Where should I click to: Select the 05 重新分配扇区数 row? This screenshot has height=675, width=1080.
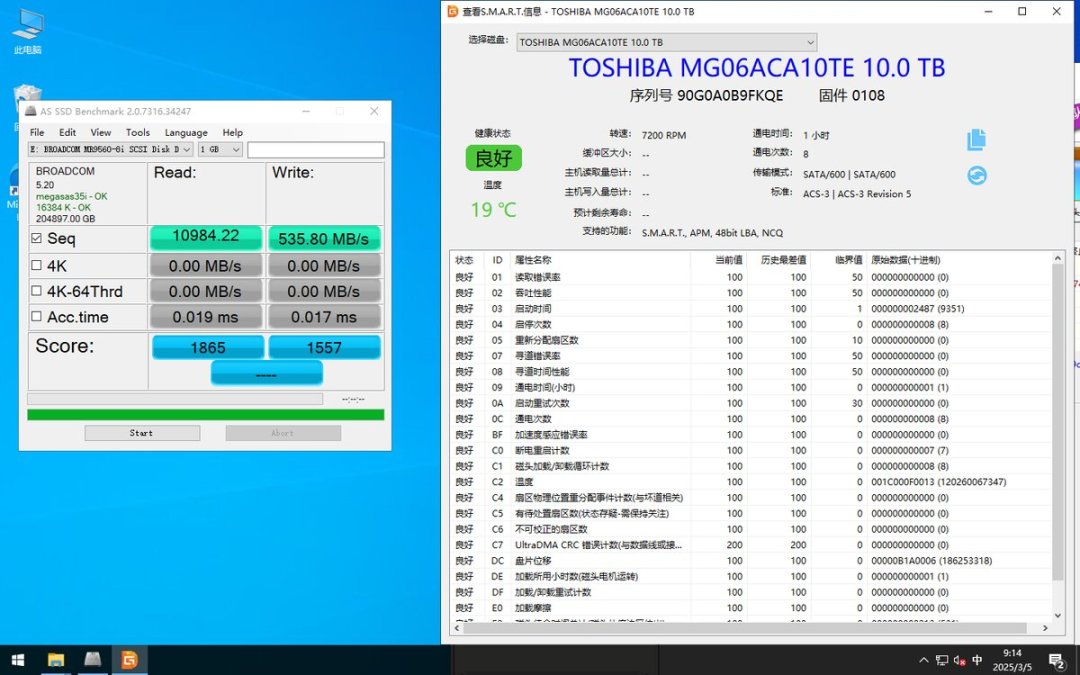(751, 340)
